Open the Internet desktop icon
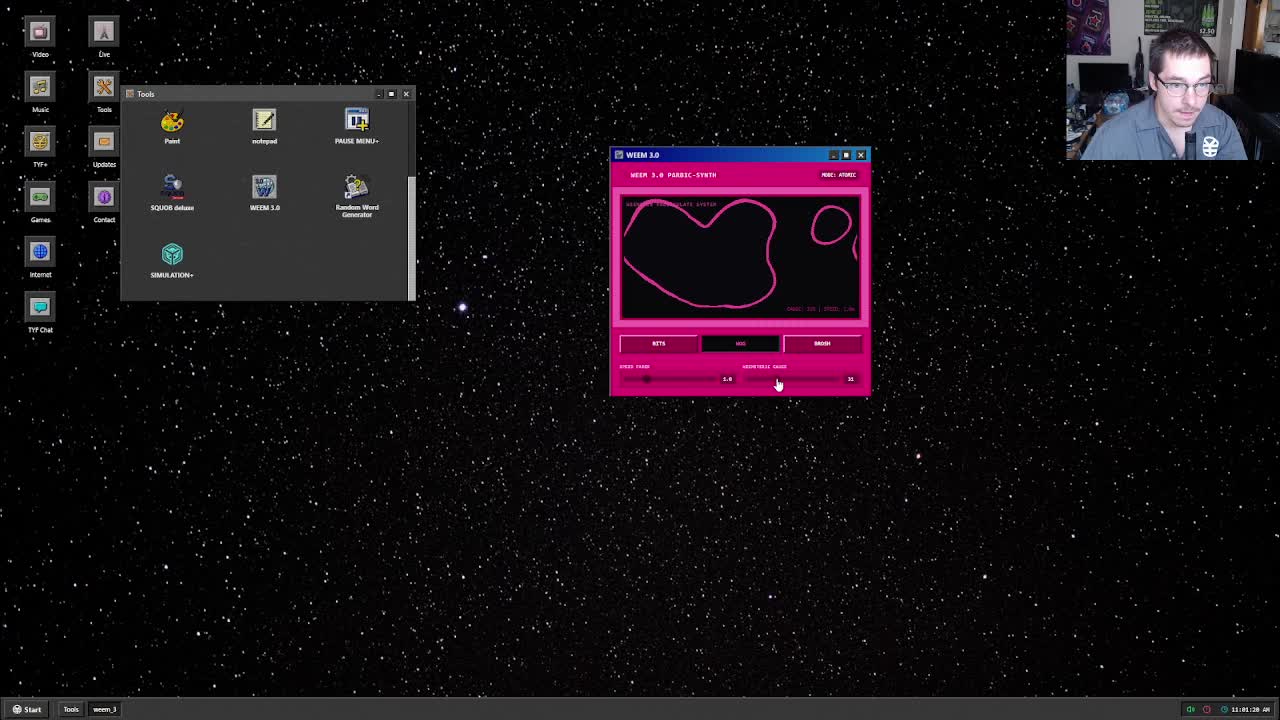The height and width of the screenshot is (720, 1280). click(x=40, y=257)
